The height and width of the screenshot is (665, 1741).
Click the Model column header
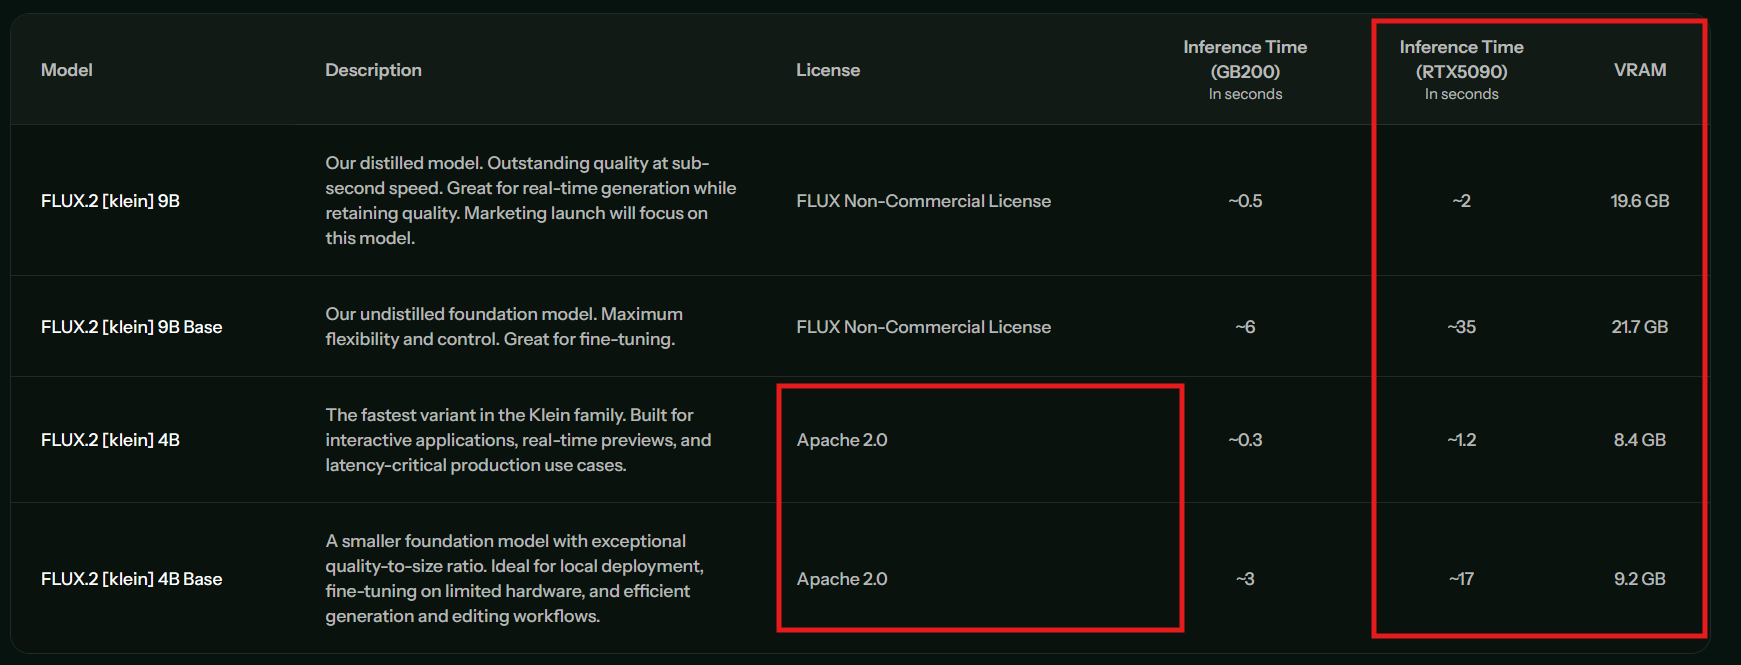66,70
